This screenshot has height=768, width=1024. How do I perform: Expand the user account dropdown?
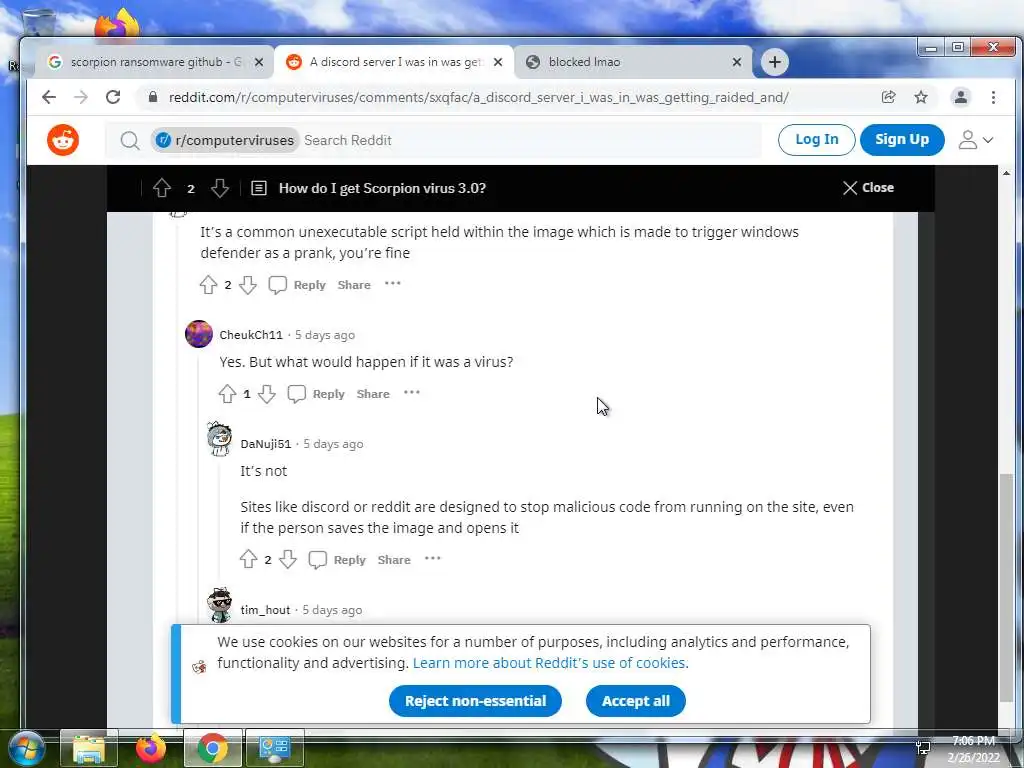976,140
